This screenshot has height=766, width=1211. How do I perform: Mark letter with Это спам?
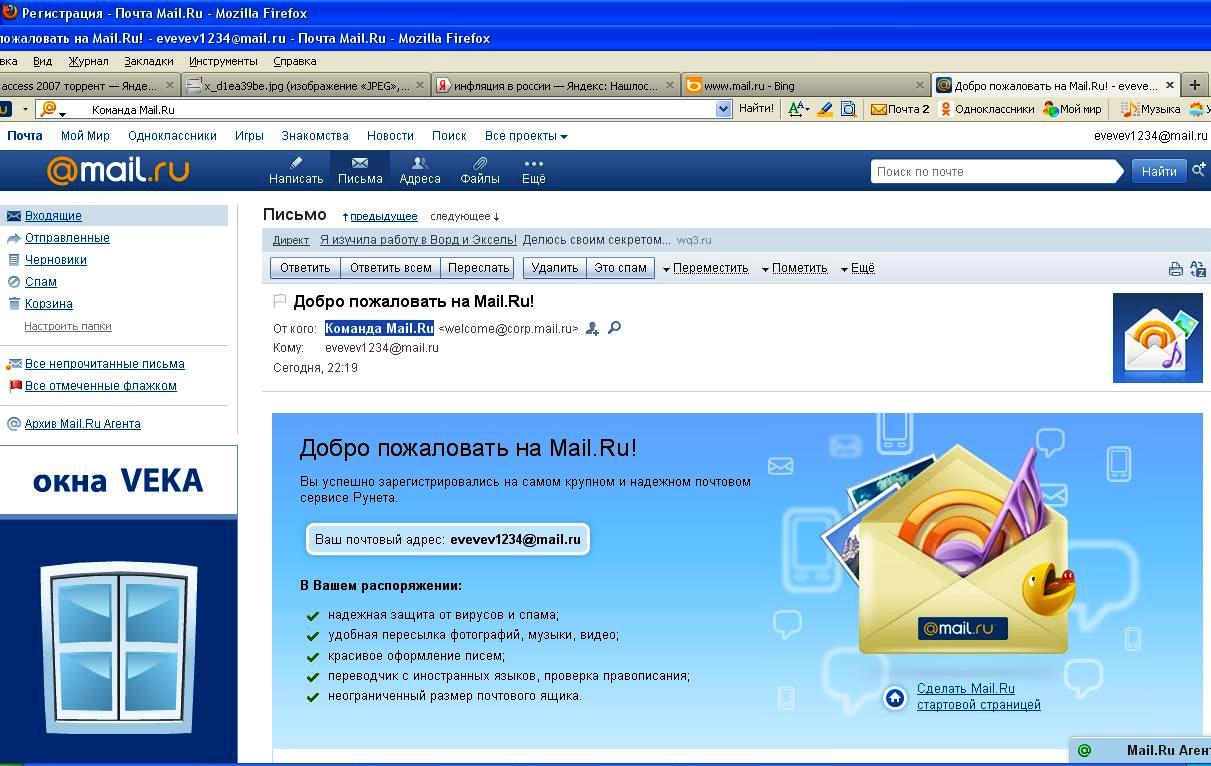(x=620, y=268)
